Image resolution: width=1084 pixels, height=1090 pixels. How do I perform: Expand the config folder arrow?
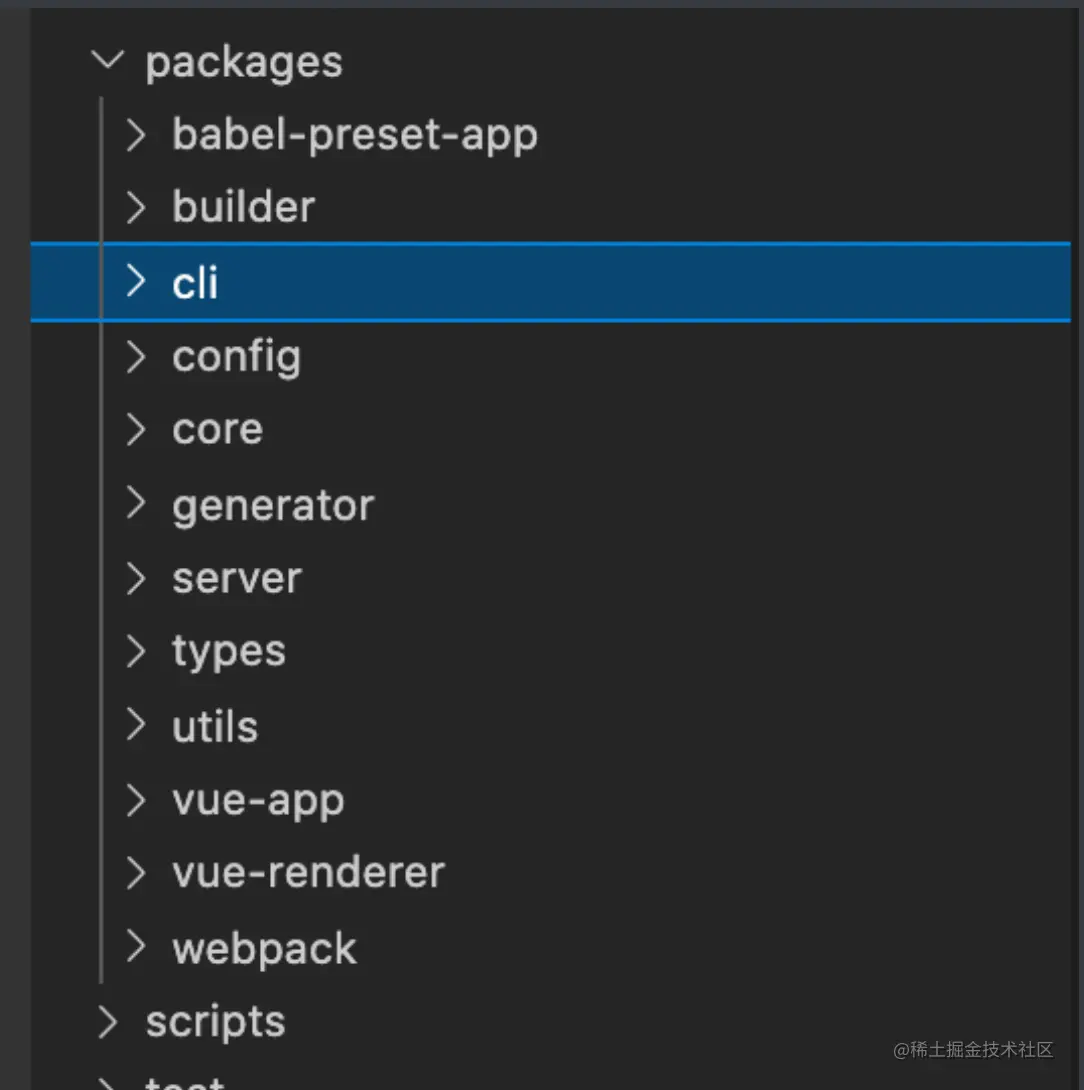(x=136, y=357)
